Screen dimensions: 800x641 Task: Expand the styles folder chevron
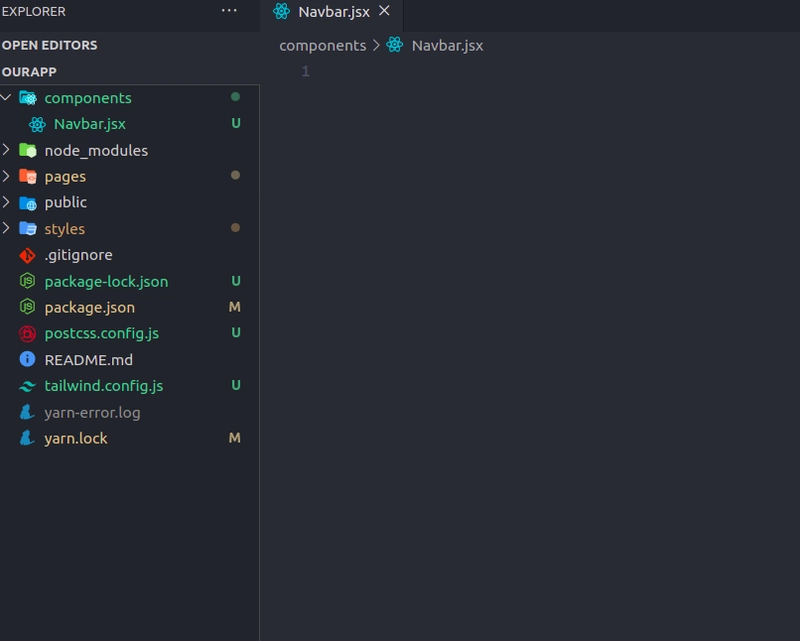6,228
